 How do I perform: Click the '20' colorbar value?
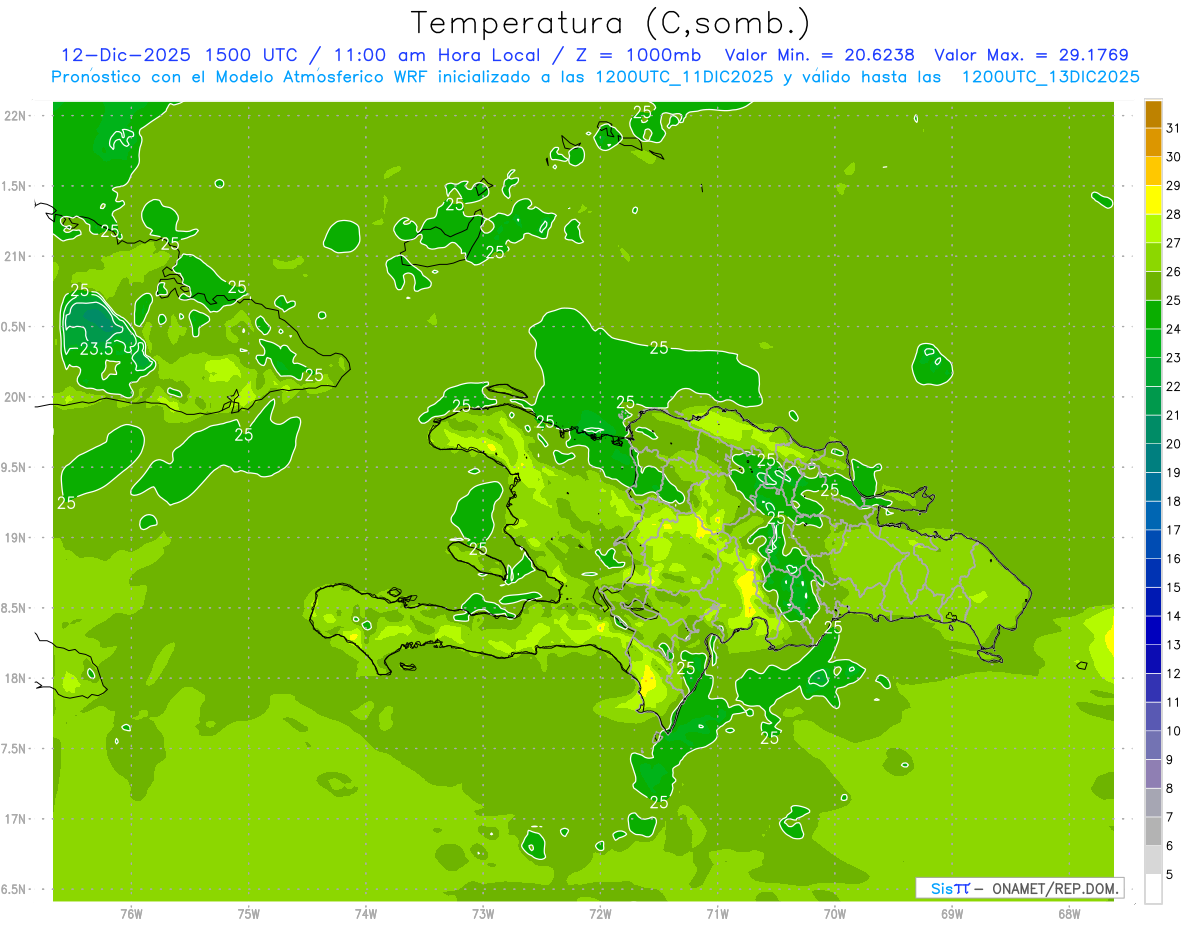coord(1174,444)
